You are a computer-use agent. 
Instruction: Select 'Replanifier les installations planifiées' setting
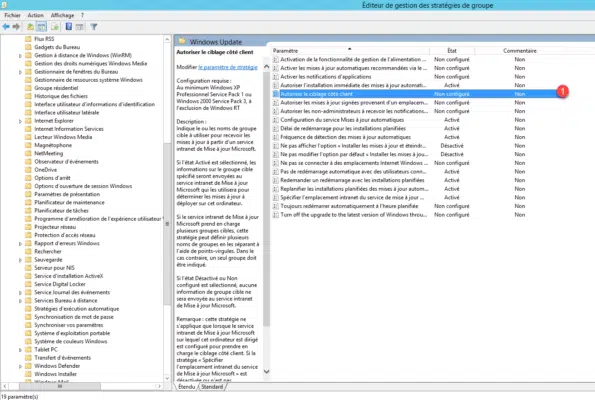[x=354, y=189]
